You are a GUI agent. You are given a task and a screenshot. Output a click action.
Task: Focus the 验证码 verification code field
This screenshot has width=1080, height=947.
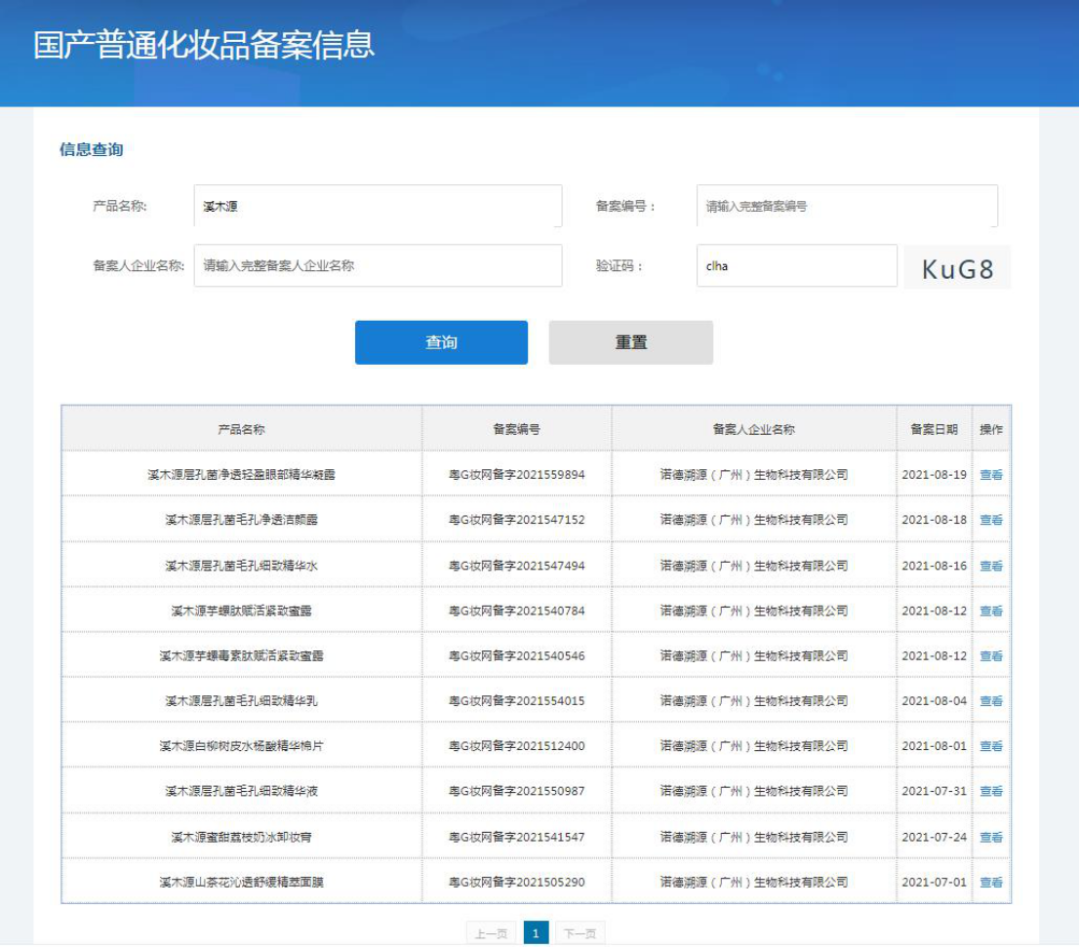(797, 266)
